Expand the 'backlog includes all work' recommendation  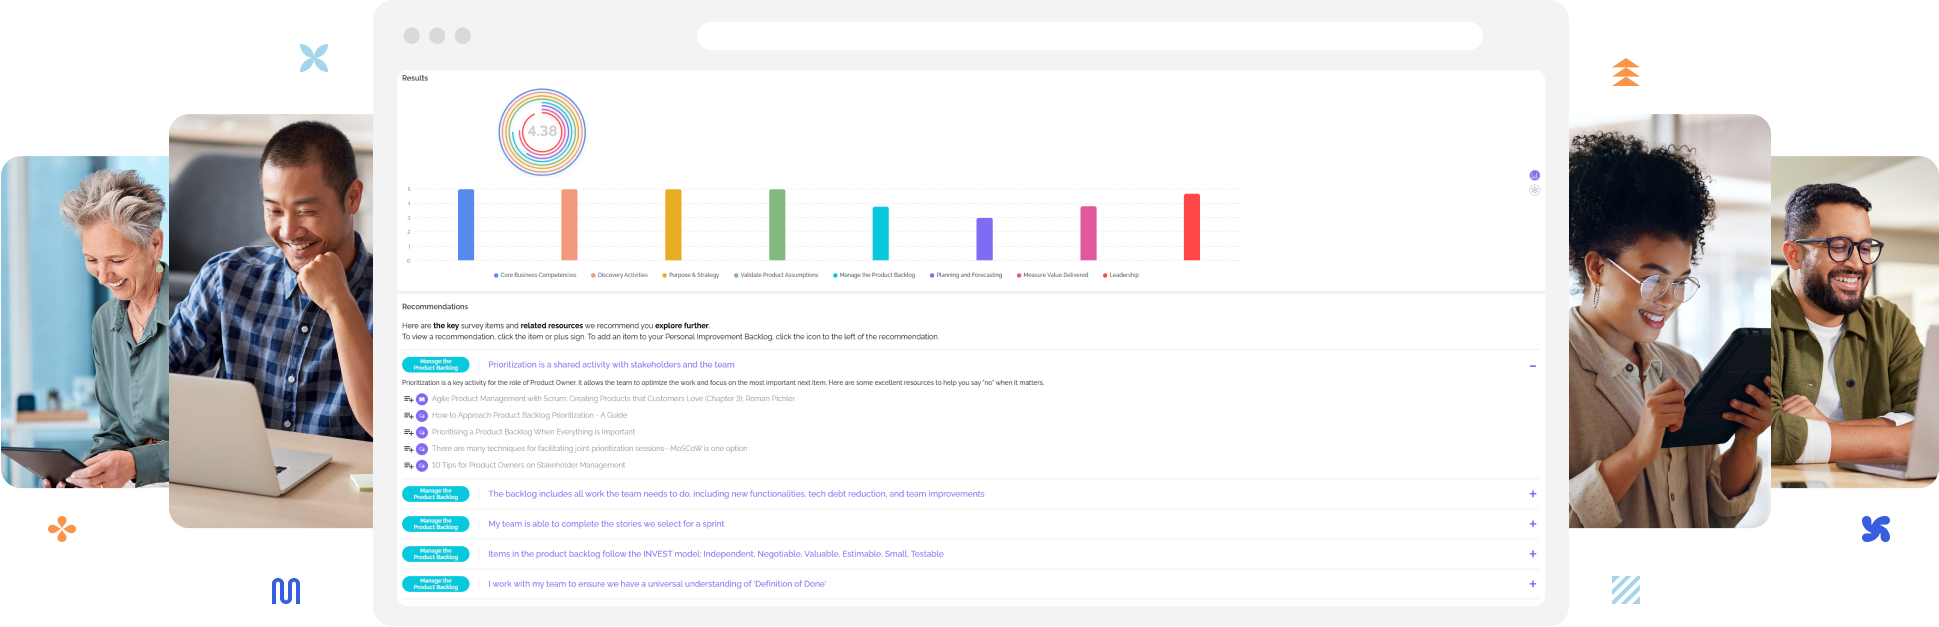tap(1532, 494)
